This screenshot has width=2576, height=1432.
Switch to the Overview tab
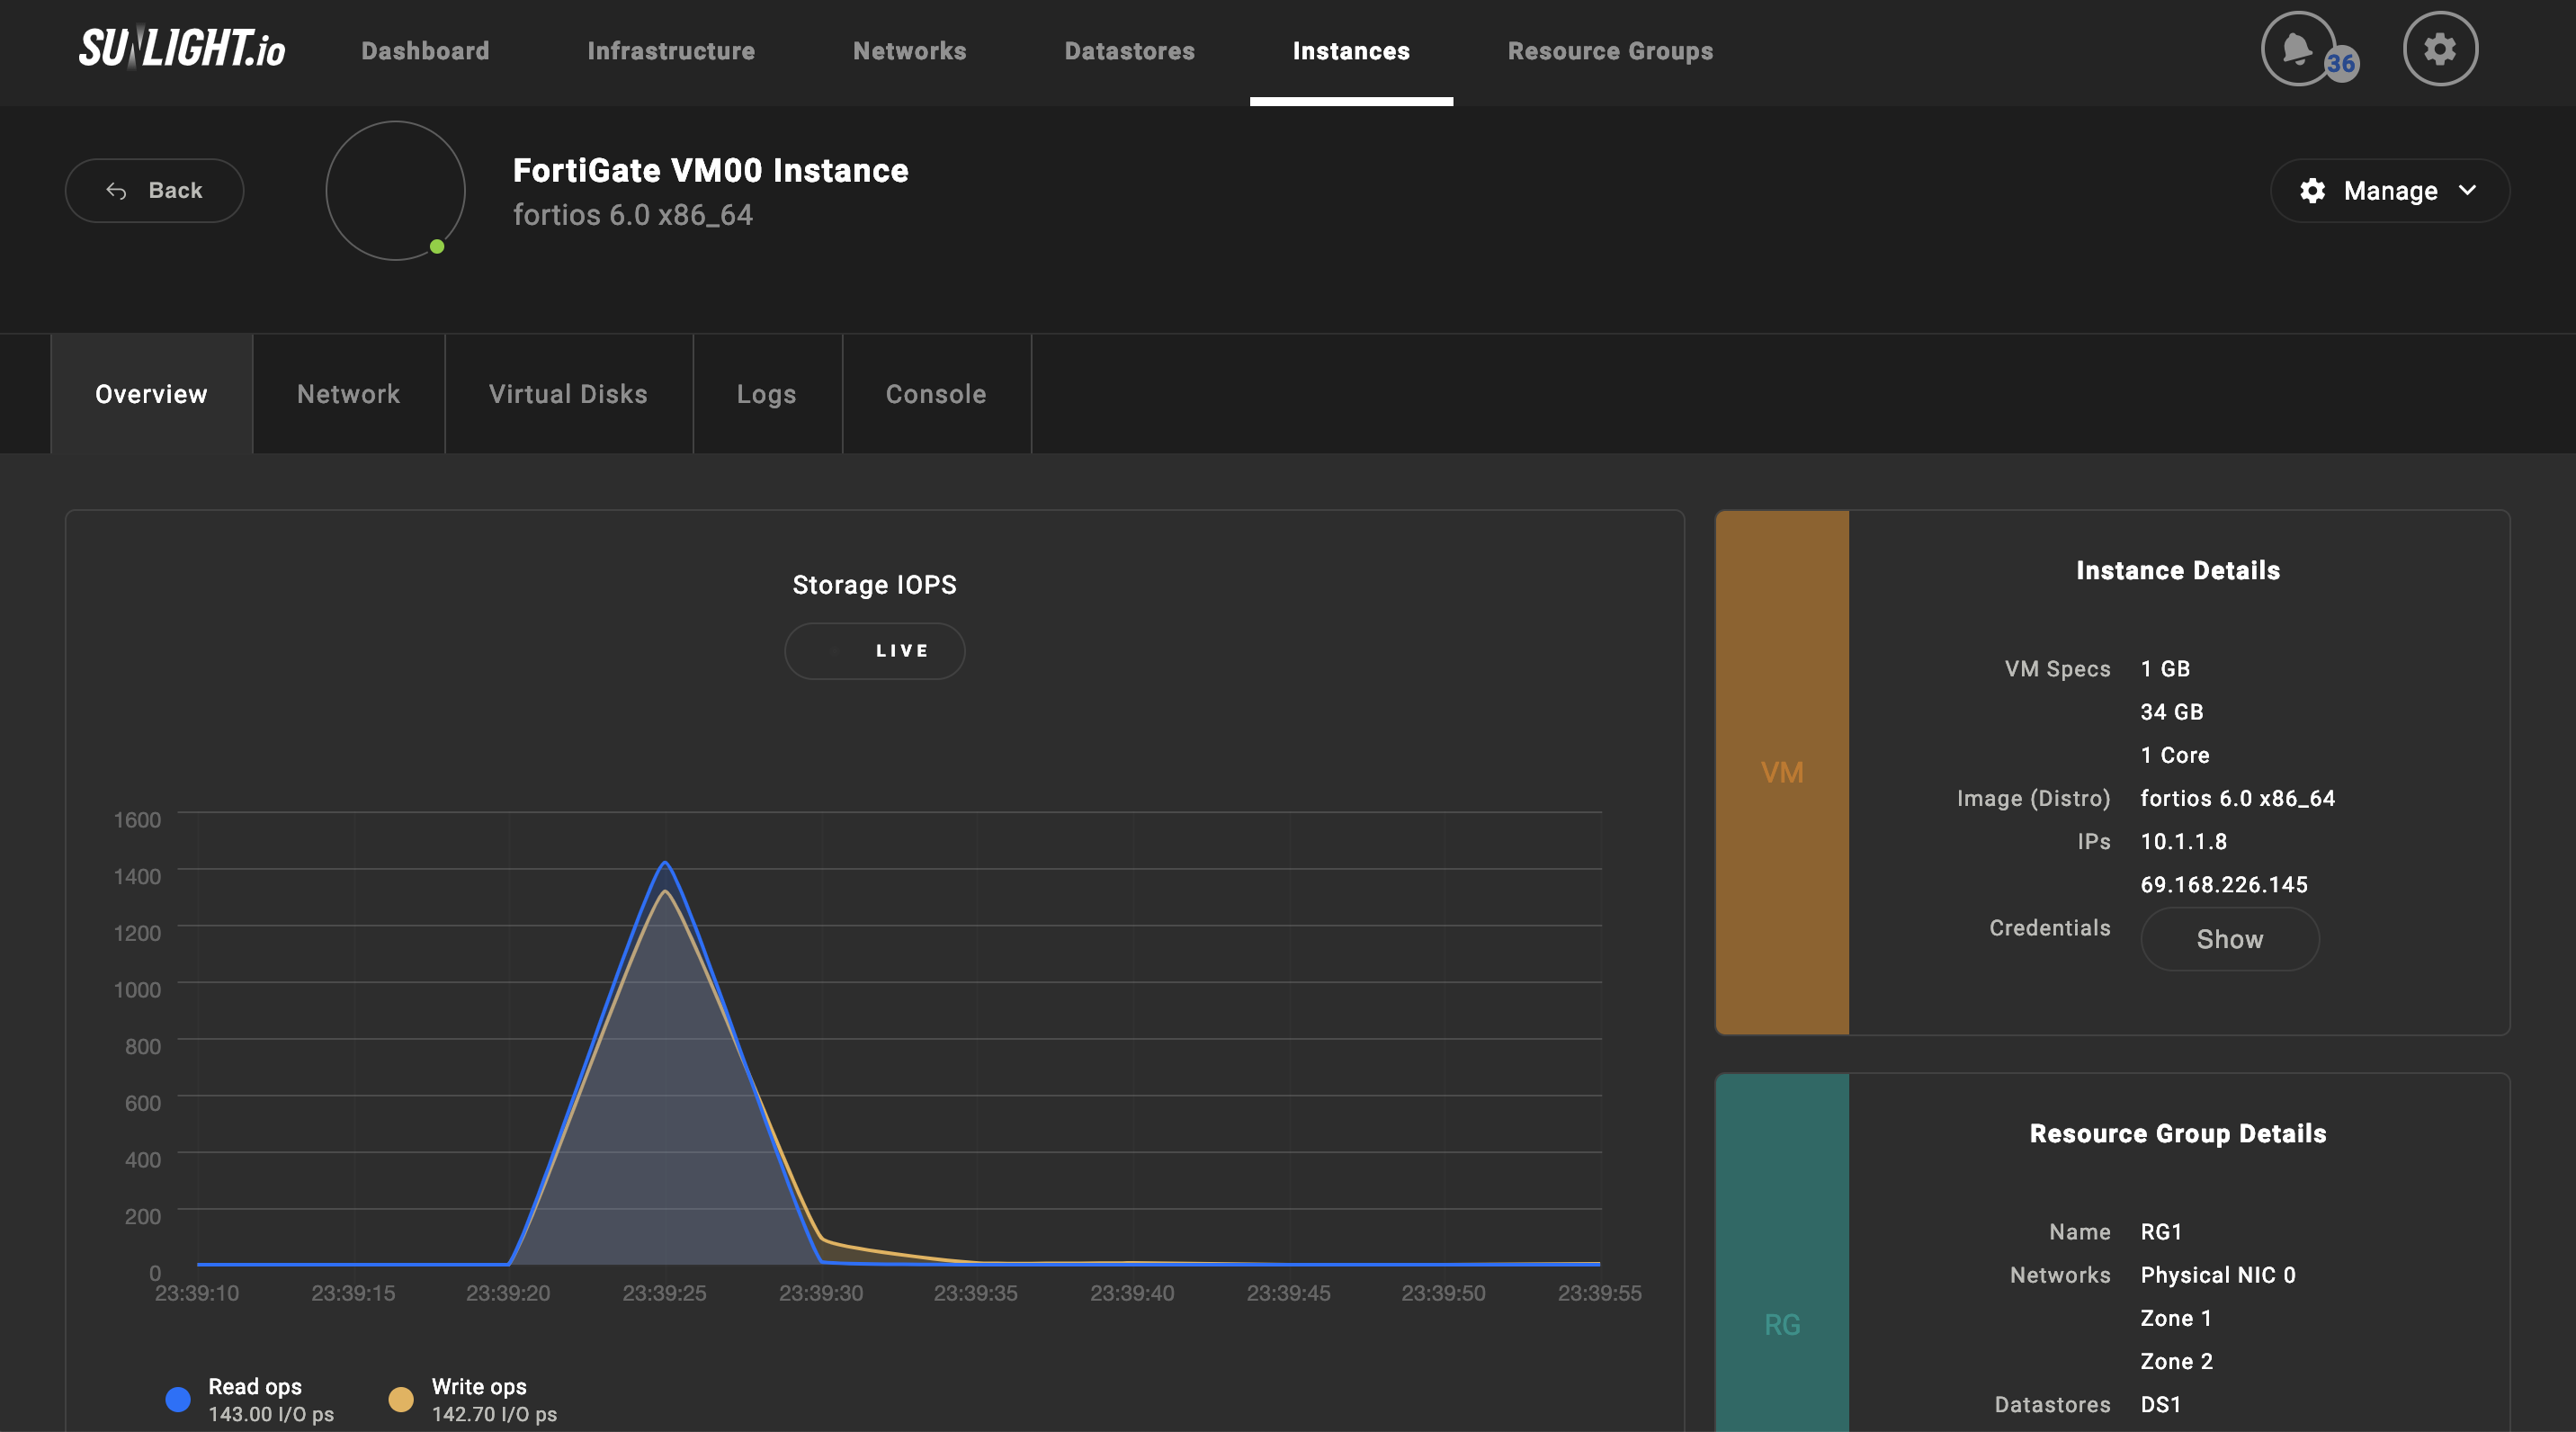click(x=152, y=394)
